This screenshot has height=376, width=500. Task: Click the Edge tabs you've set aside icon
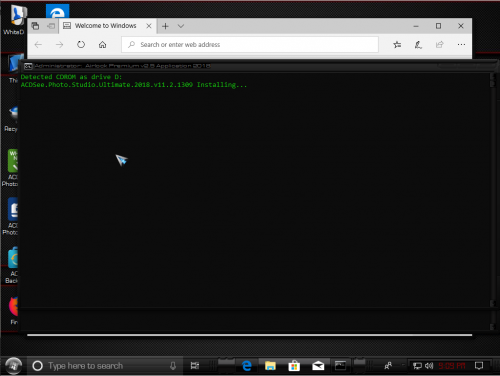coord(35,26)
